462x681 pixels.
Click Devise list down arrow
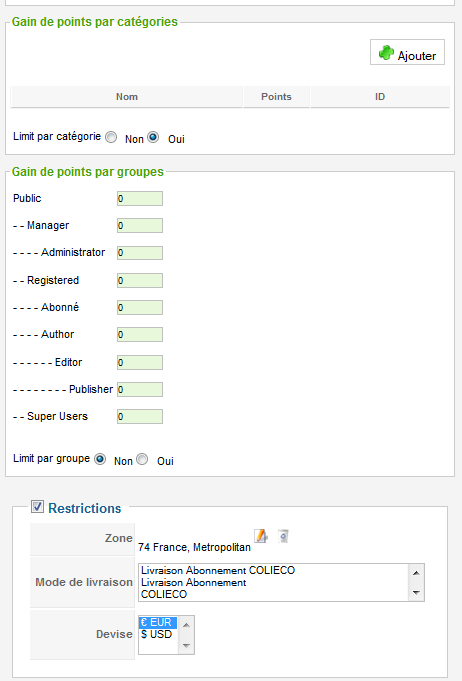tap(186, 646)
